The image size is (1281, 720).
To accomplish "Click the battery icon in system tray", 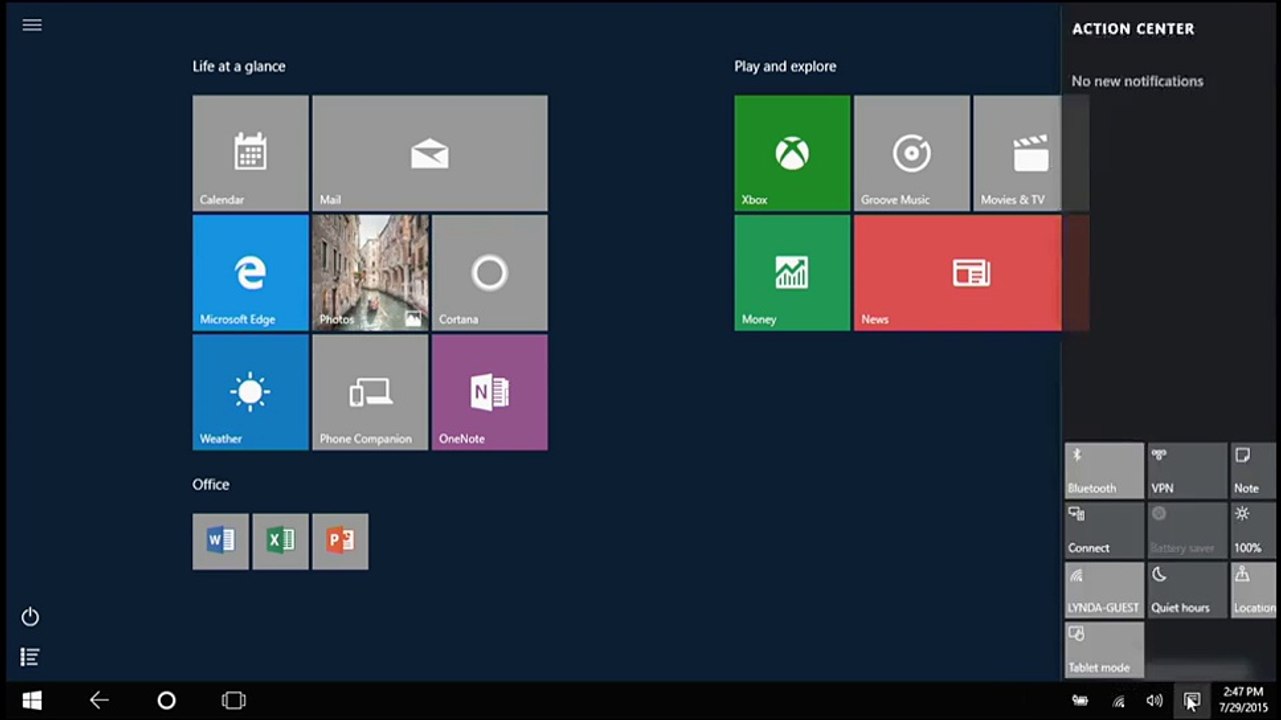I will pyautogui.click(x=1080, y=701).
